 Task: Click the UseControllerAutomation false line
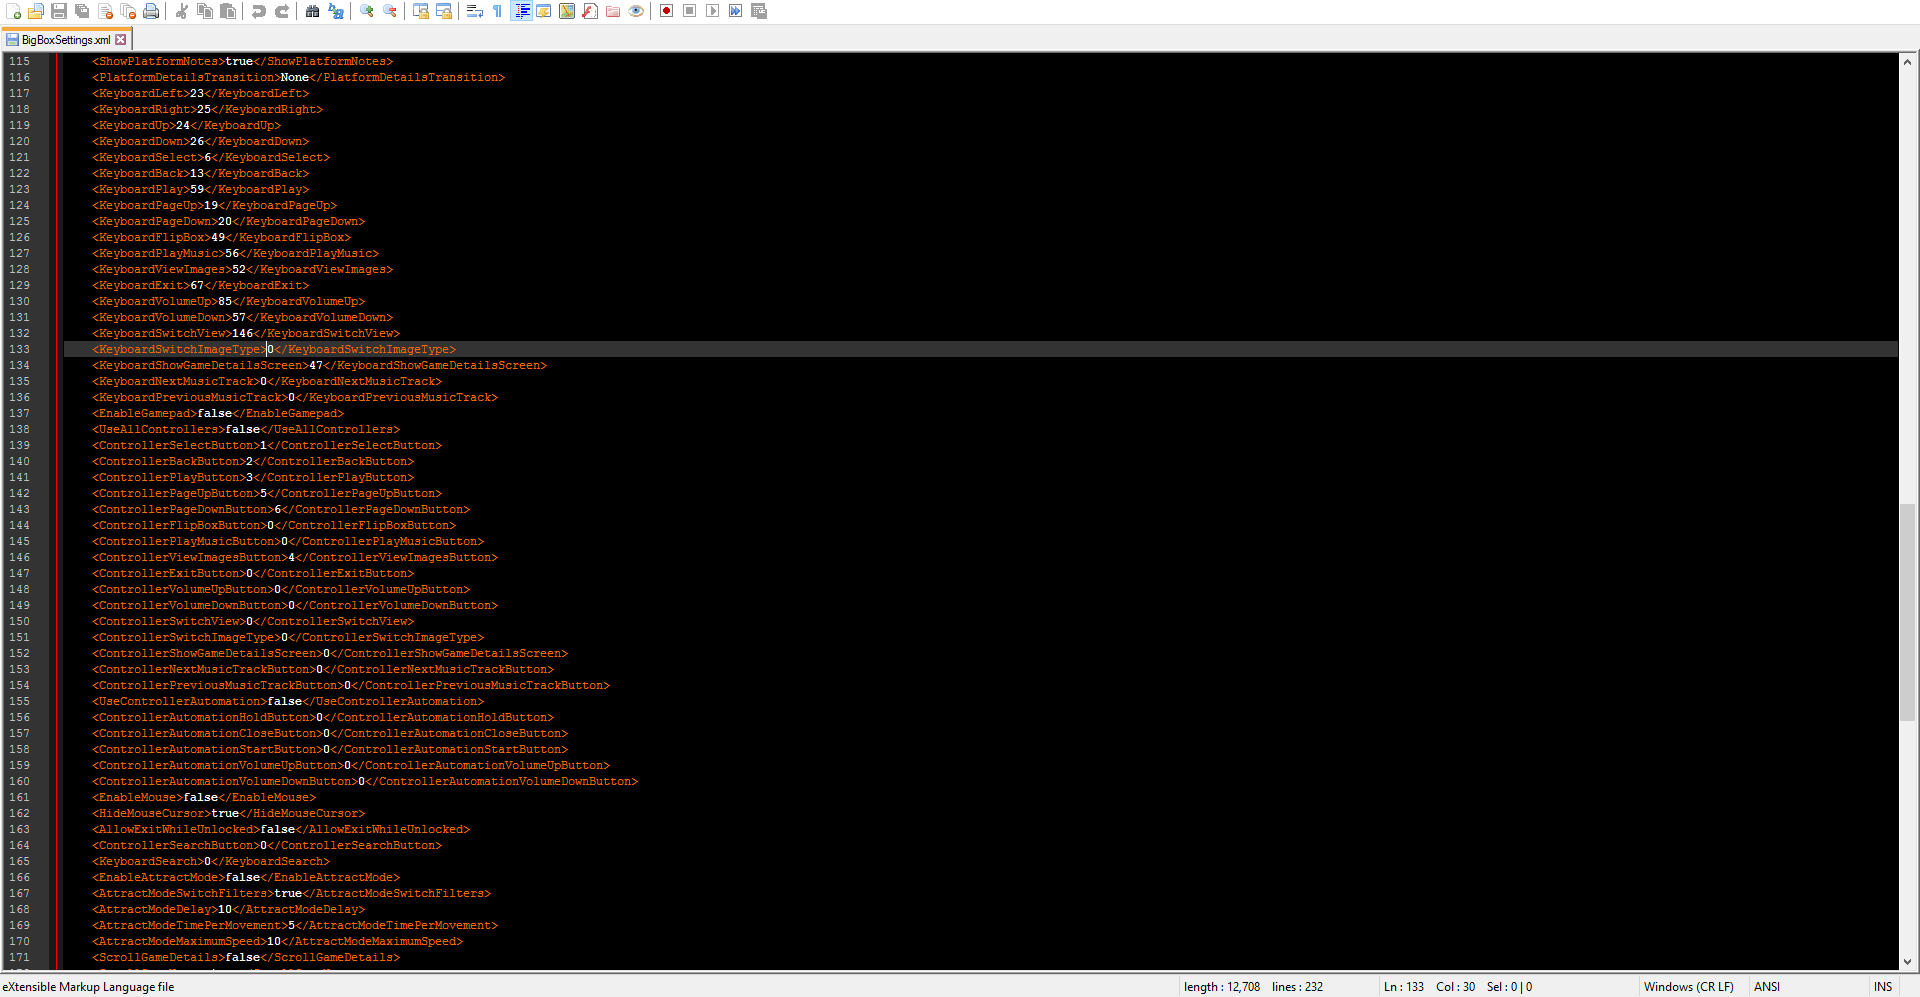[x=288, y=701]
